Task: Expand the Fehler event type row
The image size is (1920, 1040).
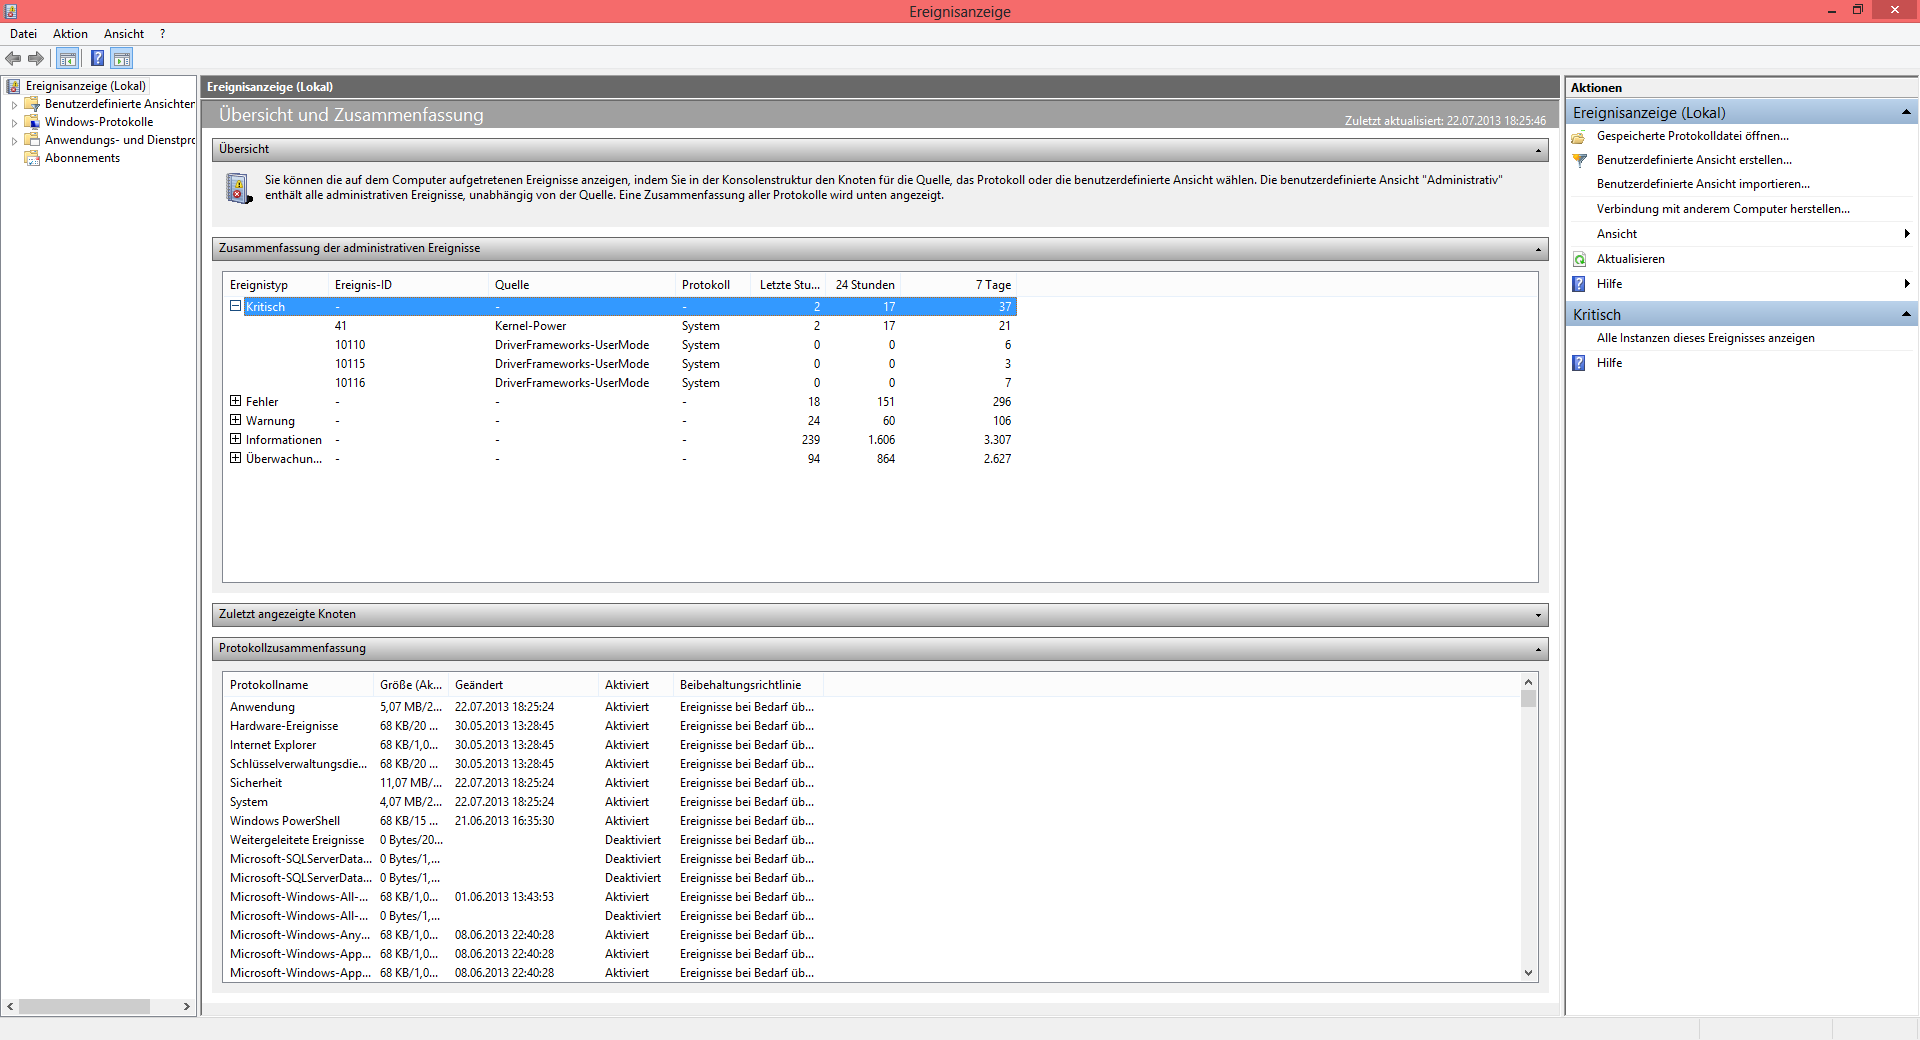Action: pos(235,401)
